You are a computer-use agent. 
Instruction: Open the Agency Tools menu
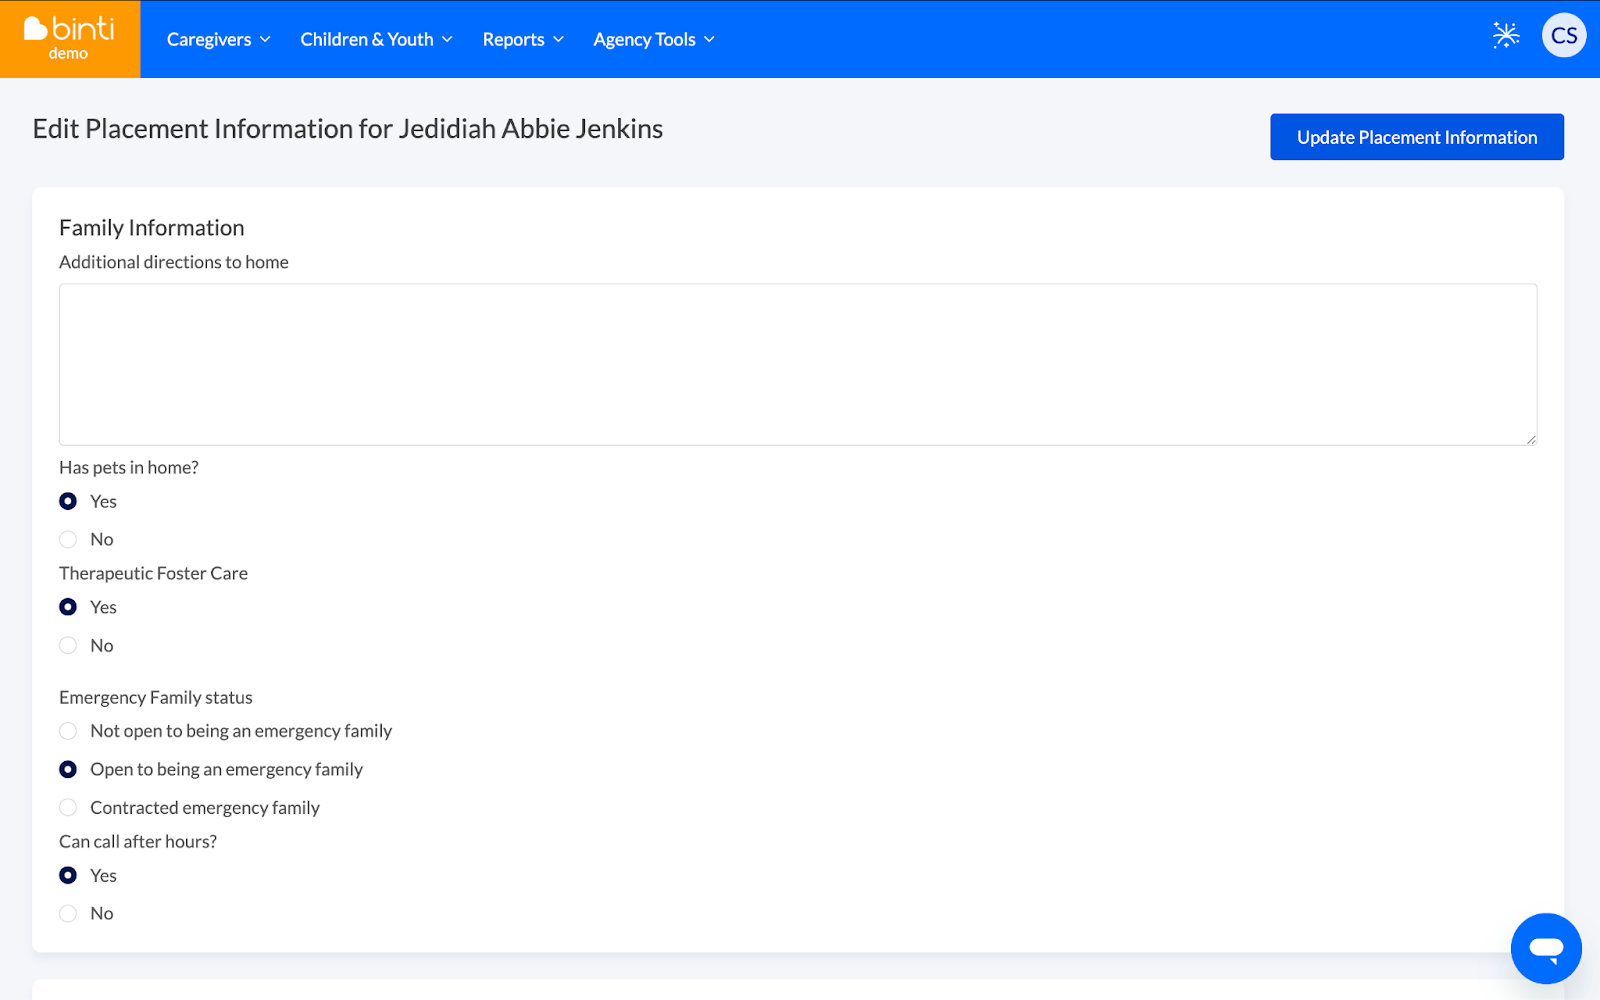point(653,39)
